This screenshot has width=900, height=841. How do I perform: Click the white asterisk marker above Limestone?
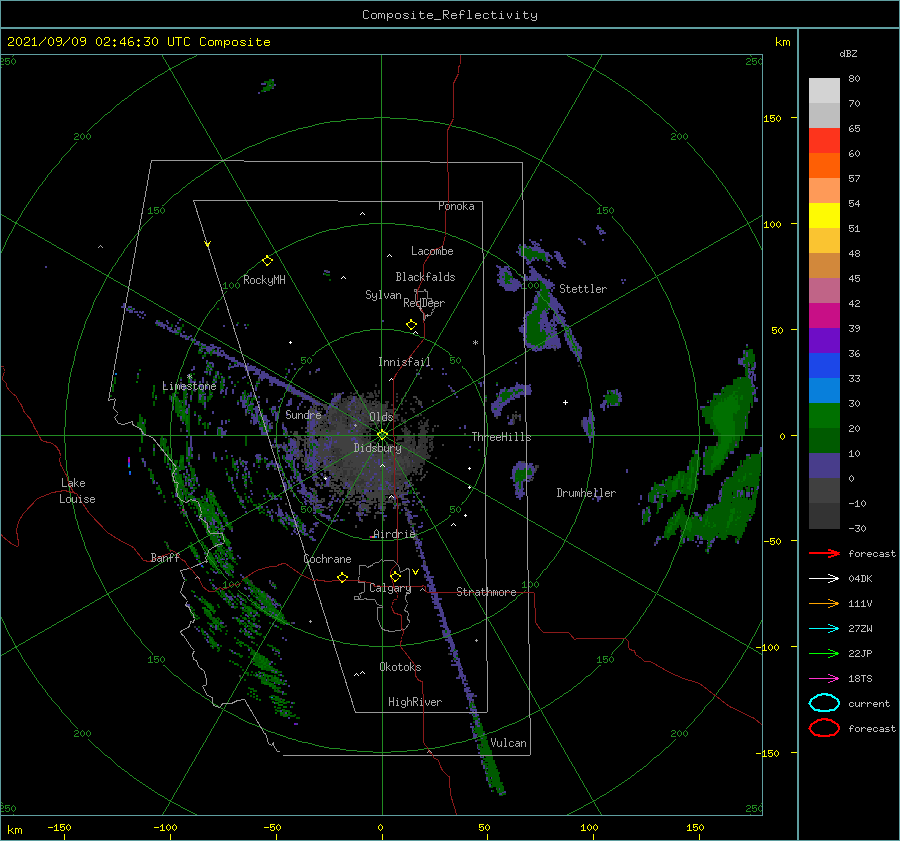point(189,377)
